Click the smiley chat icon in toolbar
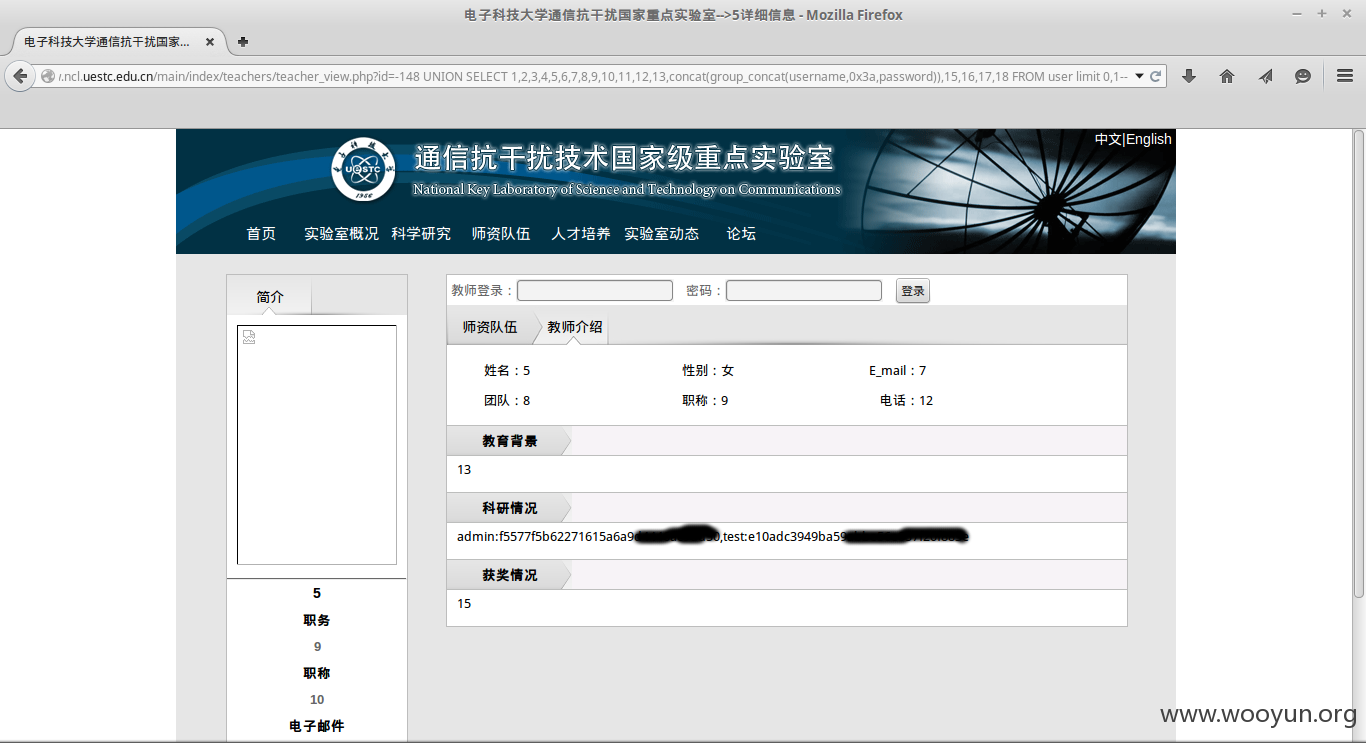Screen dimensions: 1366x743 (1303, 76)
